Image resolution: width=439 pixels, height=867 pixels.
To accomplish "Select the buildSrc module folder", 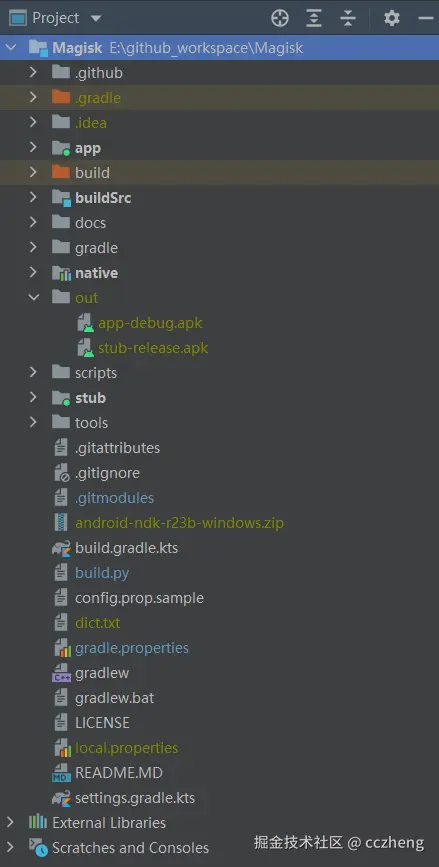I will pyautogui.click(x=103, y=197).
